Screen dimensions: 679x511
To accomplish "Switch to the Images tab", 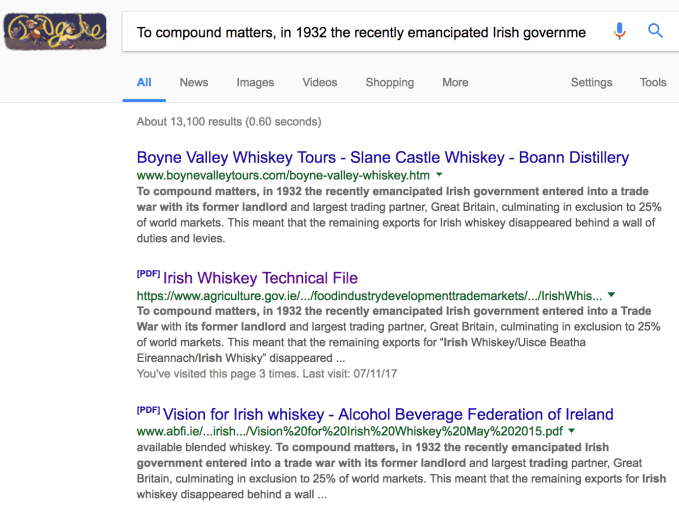I will pyautogui.click(x=255, y=82).
